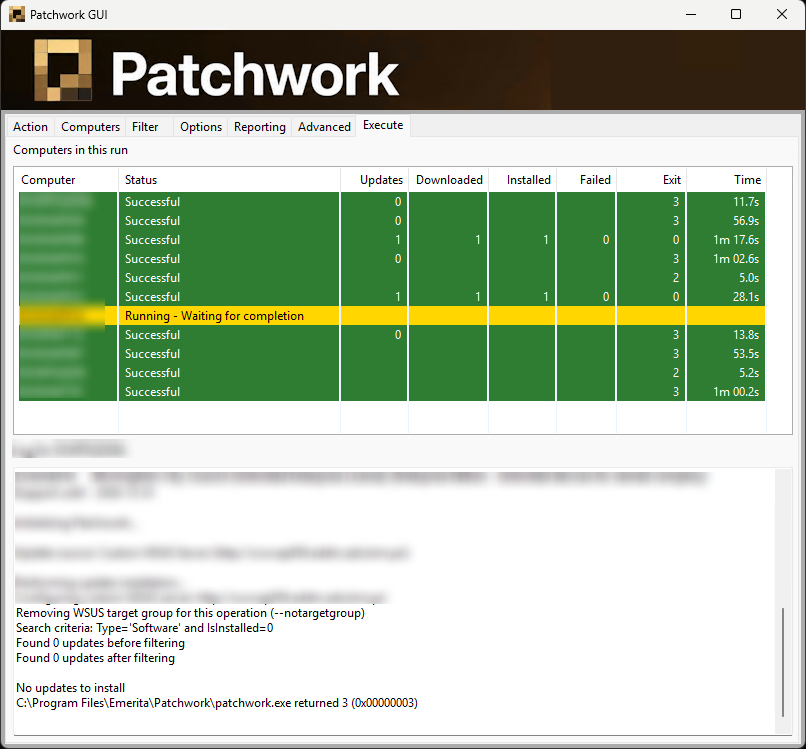Viewport: 806px width, 749px height.
Task: Select the Execute tab
Action: tap(383, 125)
